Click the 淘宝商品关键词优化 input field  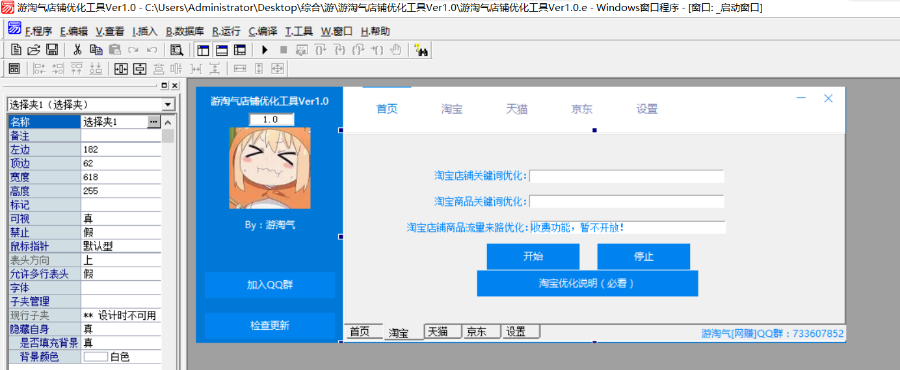pos(627,201)
